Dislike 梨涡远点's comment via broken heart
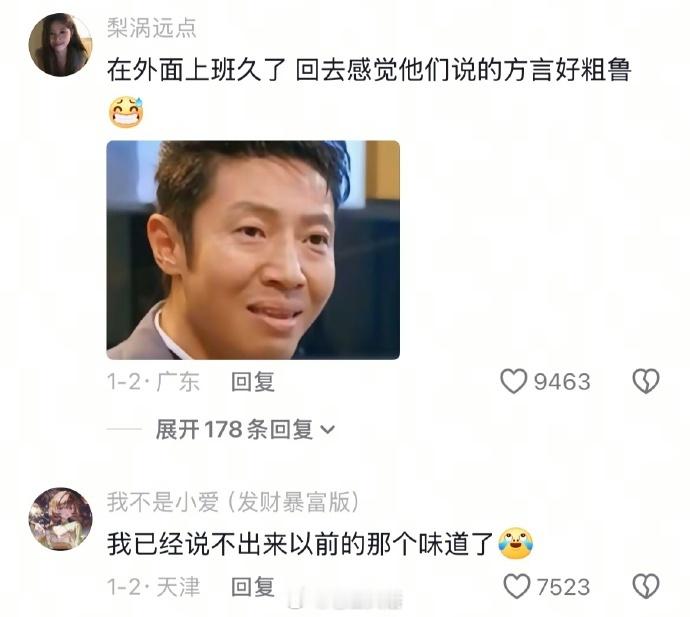The width and height of the screenshot is (690, 617). point(646,381)
